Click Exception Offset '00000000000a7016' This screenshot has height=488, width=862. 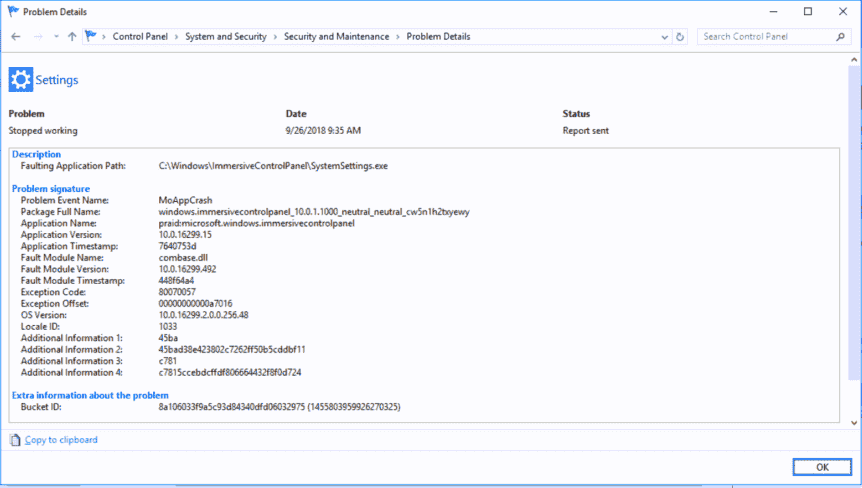tap(195, 304)
